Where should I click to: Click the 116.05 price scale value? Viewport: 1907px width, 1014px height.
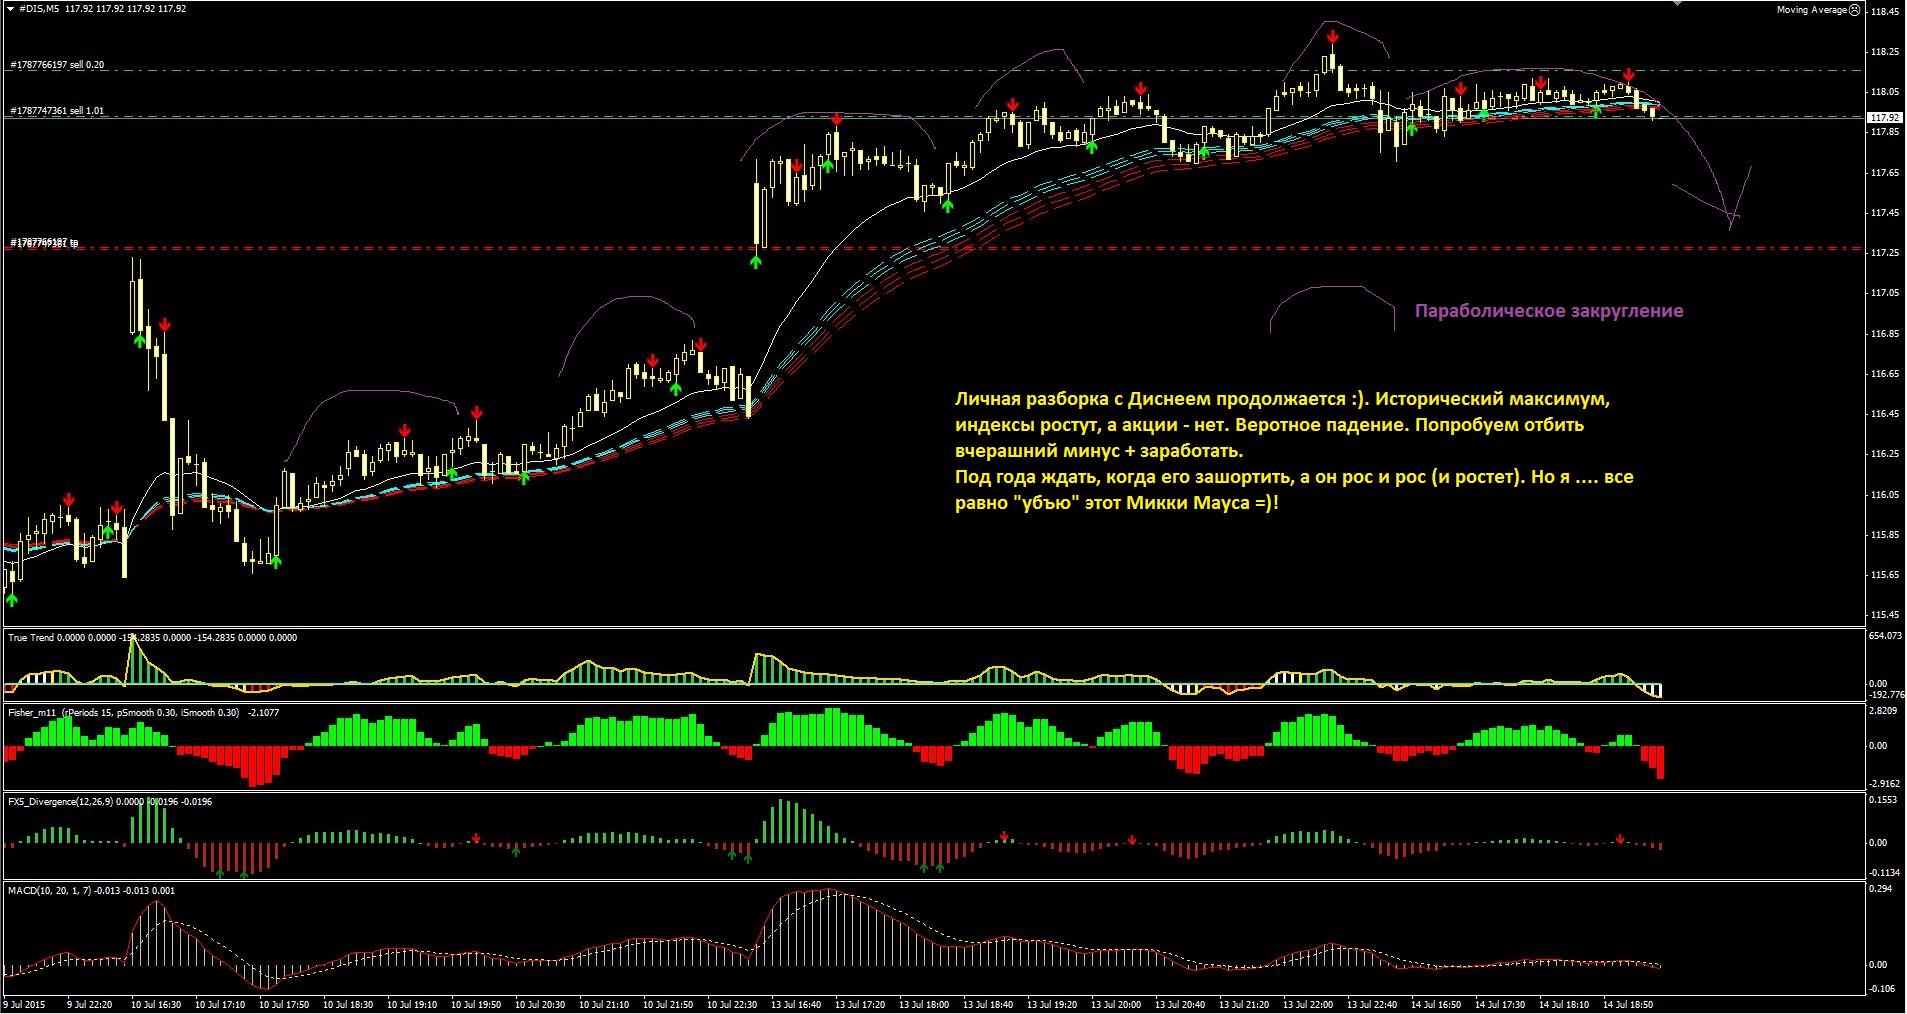click(1884, 494)
